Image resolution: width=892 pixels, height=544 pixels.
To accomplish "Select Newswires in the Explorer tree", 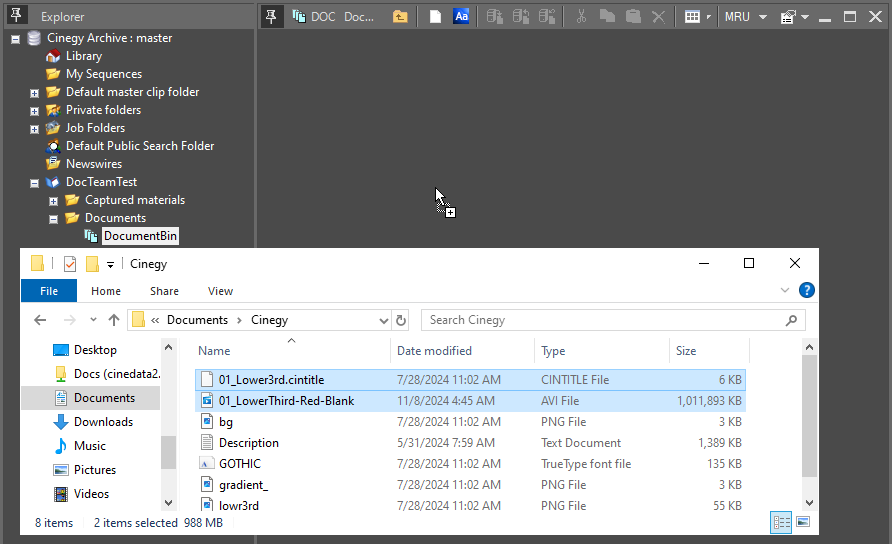I will pyautogui.click(x=93, y=164).
